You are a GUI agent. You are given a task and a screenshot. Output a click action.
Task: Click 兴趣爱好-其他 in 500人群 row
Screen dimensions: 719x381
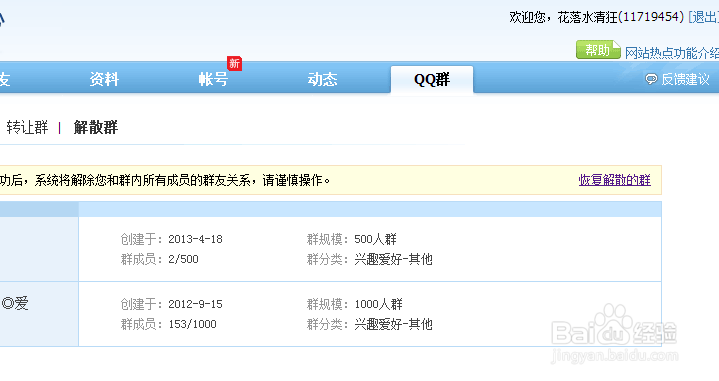[x=393, y=260]
